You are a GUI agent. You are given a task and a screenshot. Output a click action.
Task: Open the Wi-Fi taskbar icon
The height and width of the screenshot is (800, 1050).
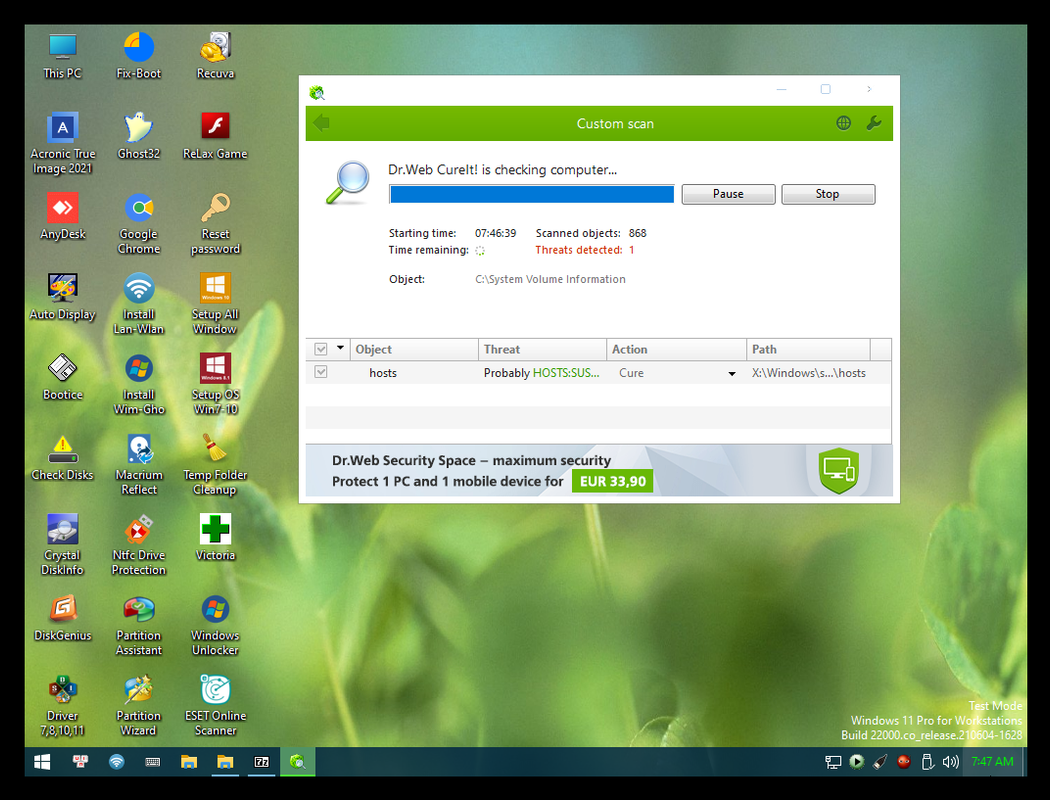(117, 762)
